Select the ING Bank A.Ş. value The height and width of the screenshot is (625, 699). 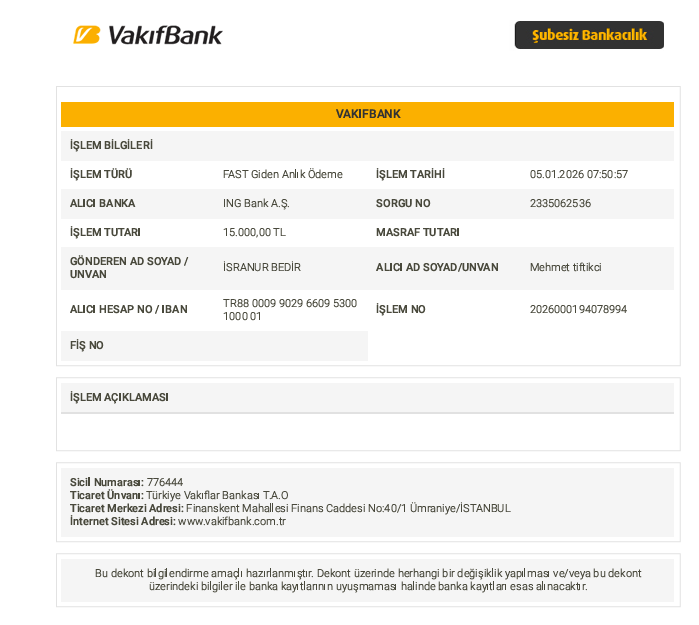[x=256, y=204]
